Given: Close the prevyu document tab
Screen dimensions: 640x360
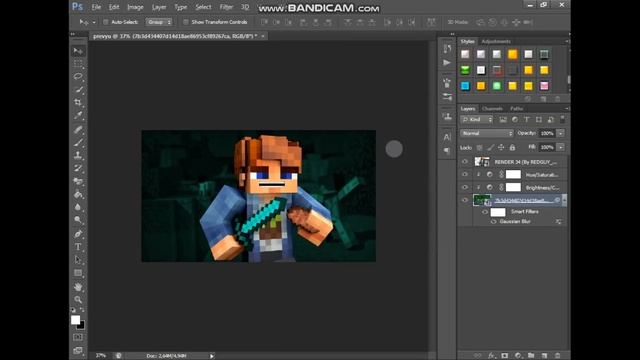Looking at the screenshot, I should pos(263,36).
